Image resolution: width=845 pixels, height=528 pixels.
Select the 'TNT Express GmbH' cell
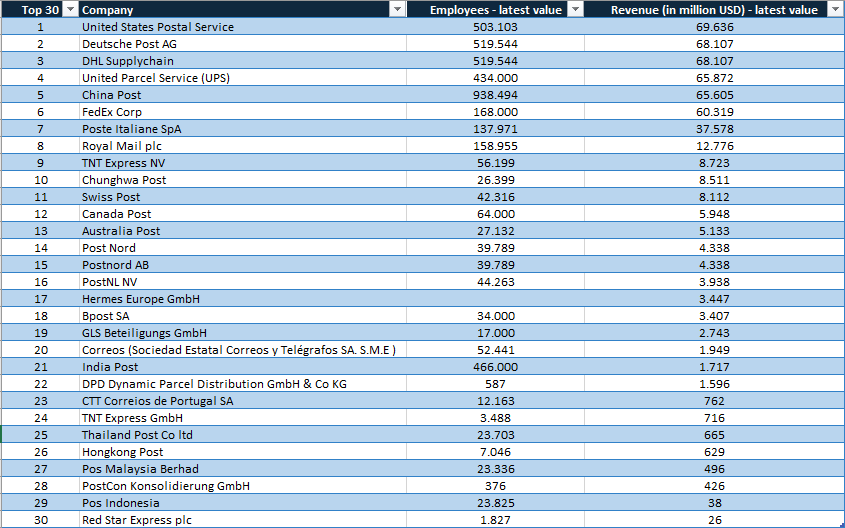tap(243, 418)
